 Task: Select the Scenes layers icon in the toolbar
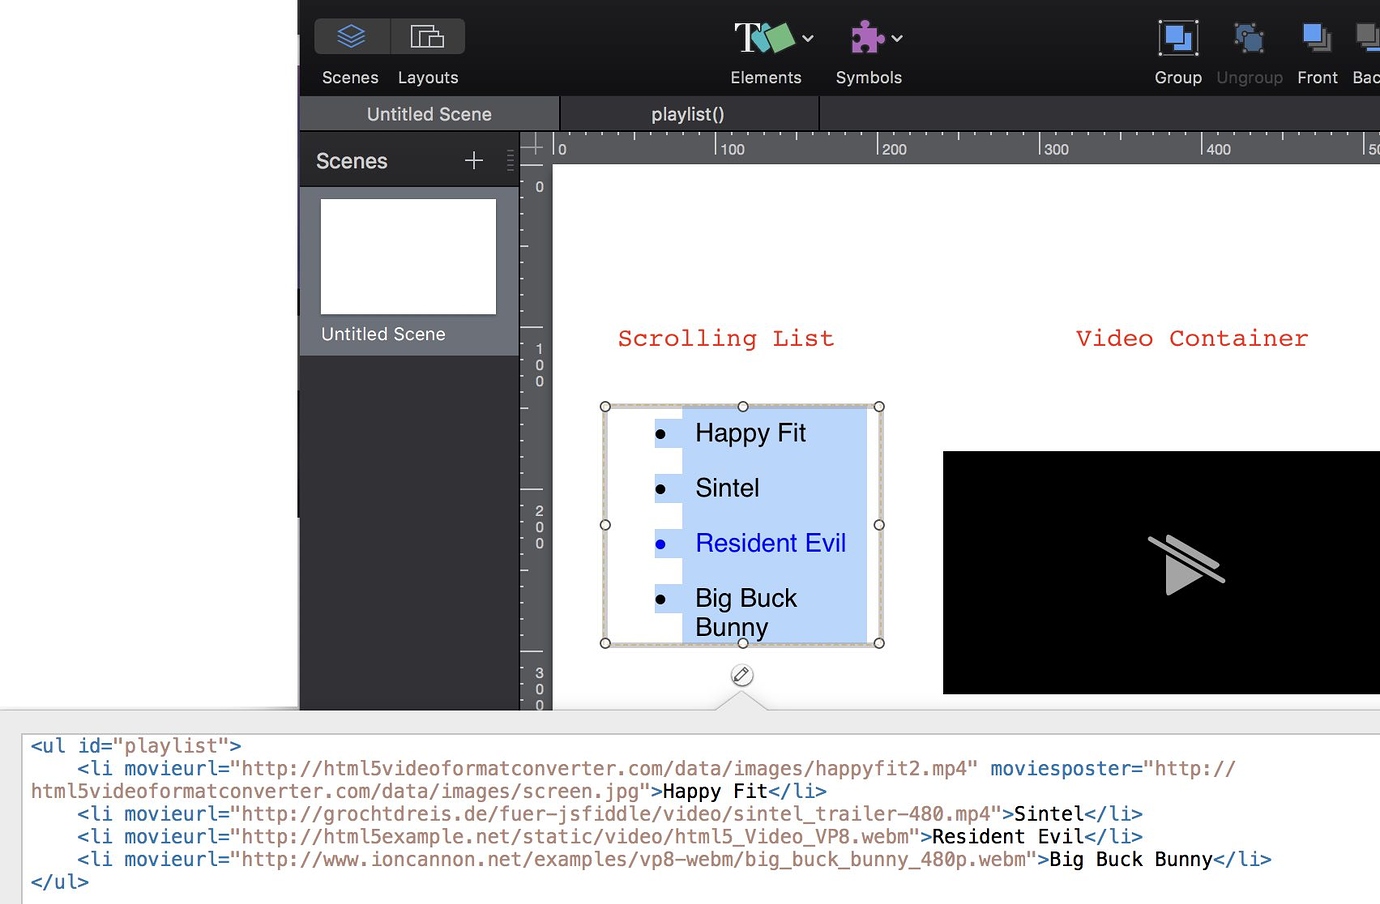tap(350, 36)
